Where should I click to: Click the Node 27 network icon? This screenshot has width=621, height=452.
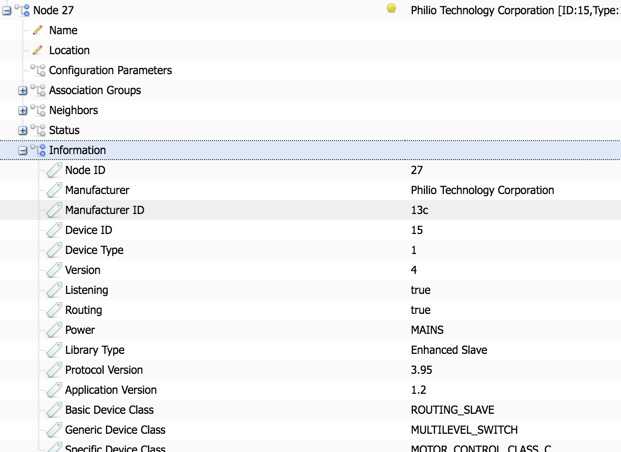pos(22,10)
